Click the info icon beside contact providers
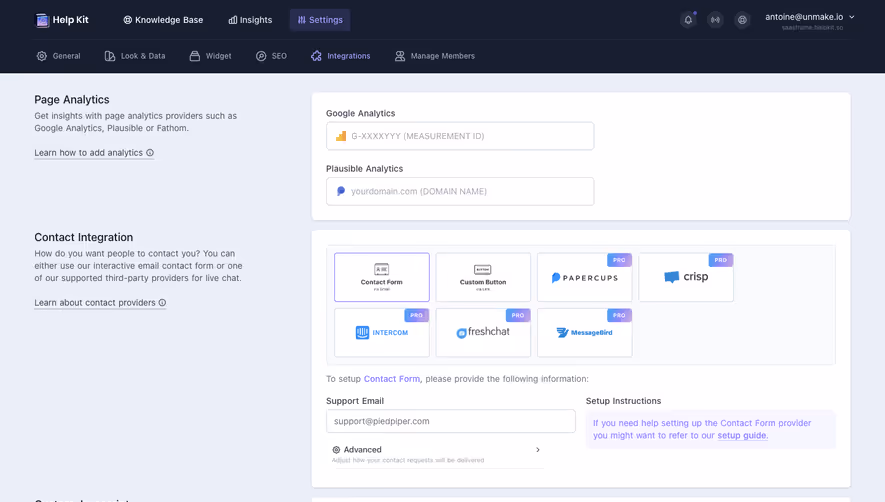This screenshot has height=502, width=885. 163,303
